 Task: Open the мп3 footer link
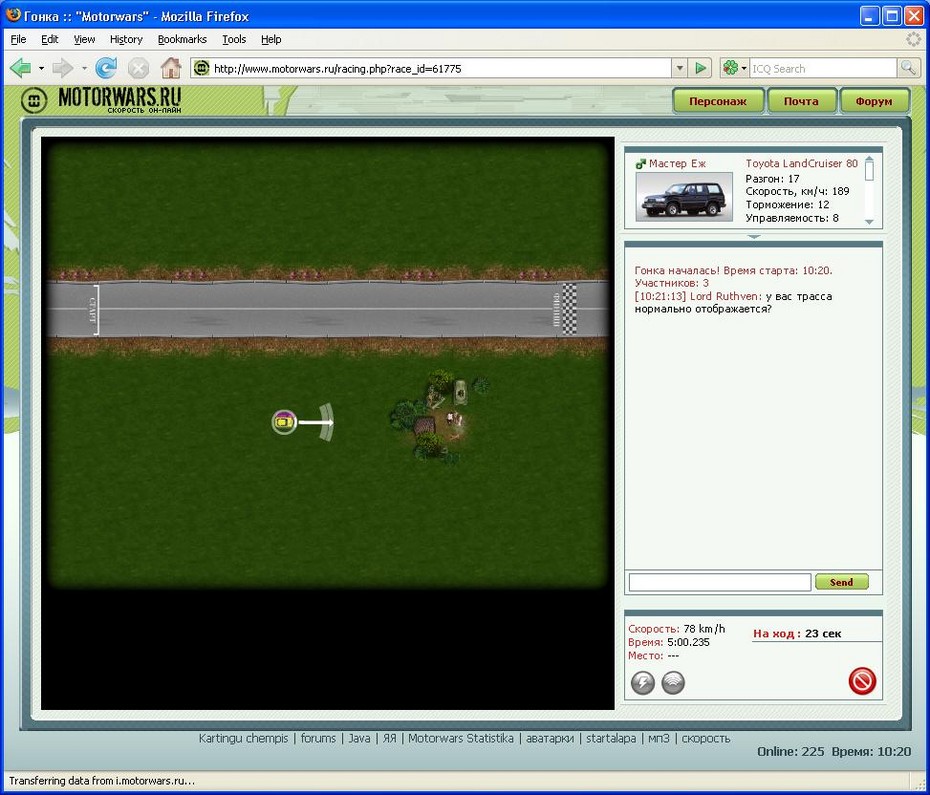click(658, 739)
